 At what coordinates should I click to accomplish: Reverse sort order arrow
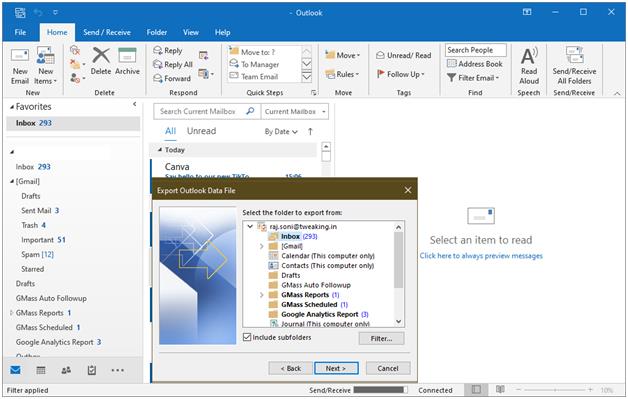point(310,131)
